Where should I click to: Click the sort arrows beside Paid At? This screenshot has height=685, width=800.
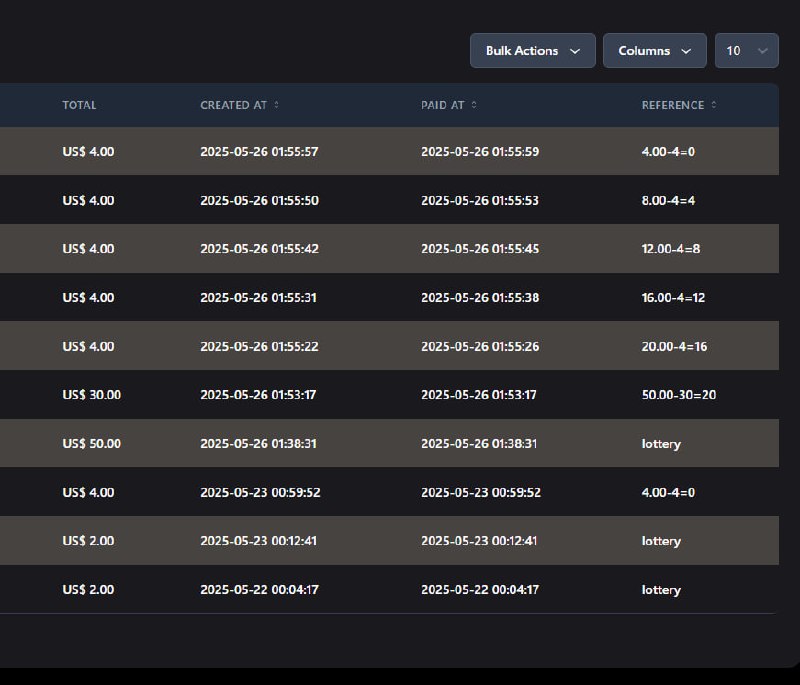pos(474,105)
